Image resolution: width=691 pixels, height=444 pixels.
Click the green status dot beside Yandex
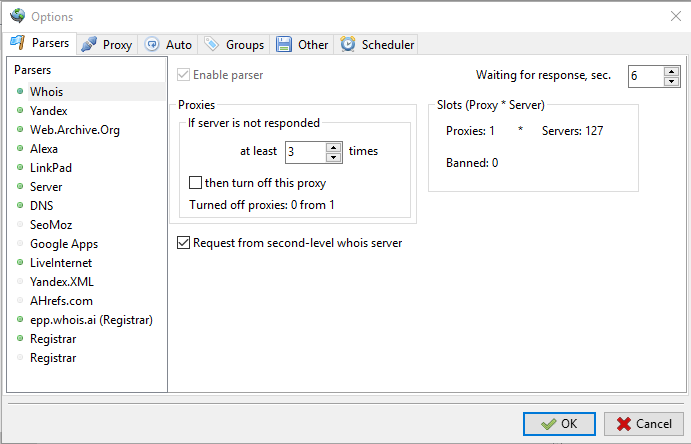click(x=20, y=110)
